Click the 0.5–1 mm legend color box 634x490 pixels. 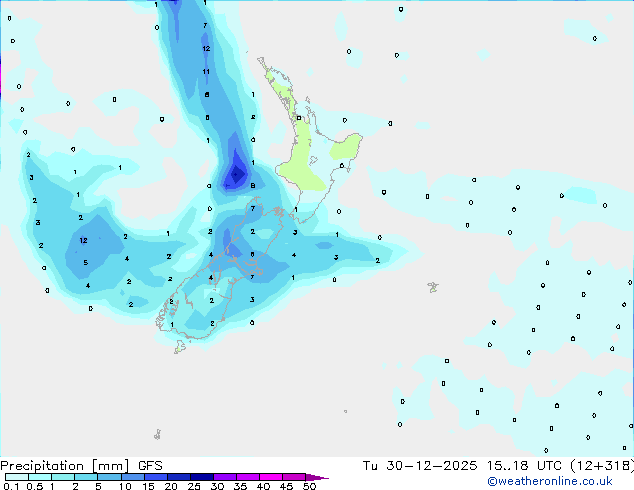[40, 477]
